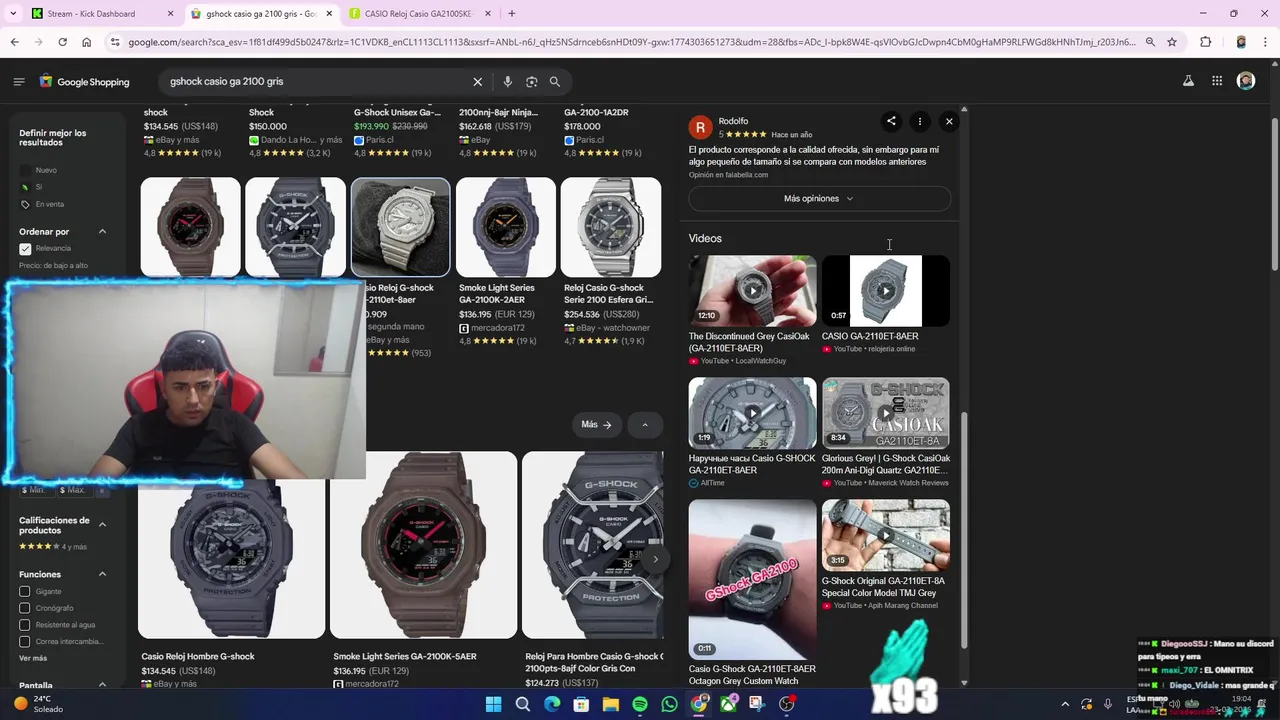The width and height of the screenshot is (1280, 720).
Task: Open Microsoft Store from taskbar
Action: [581, 705]
